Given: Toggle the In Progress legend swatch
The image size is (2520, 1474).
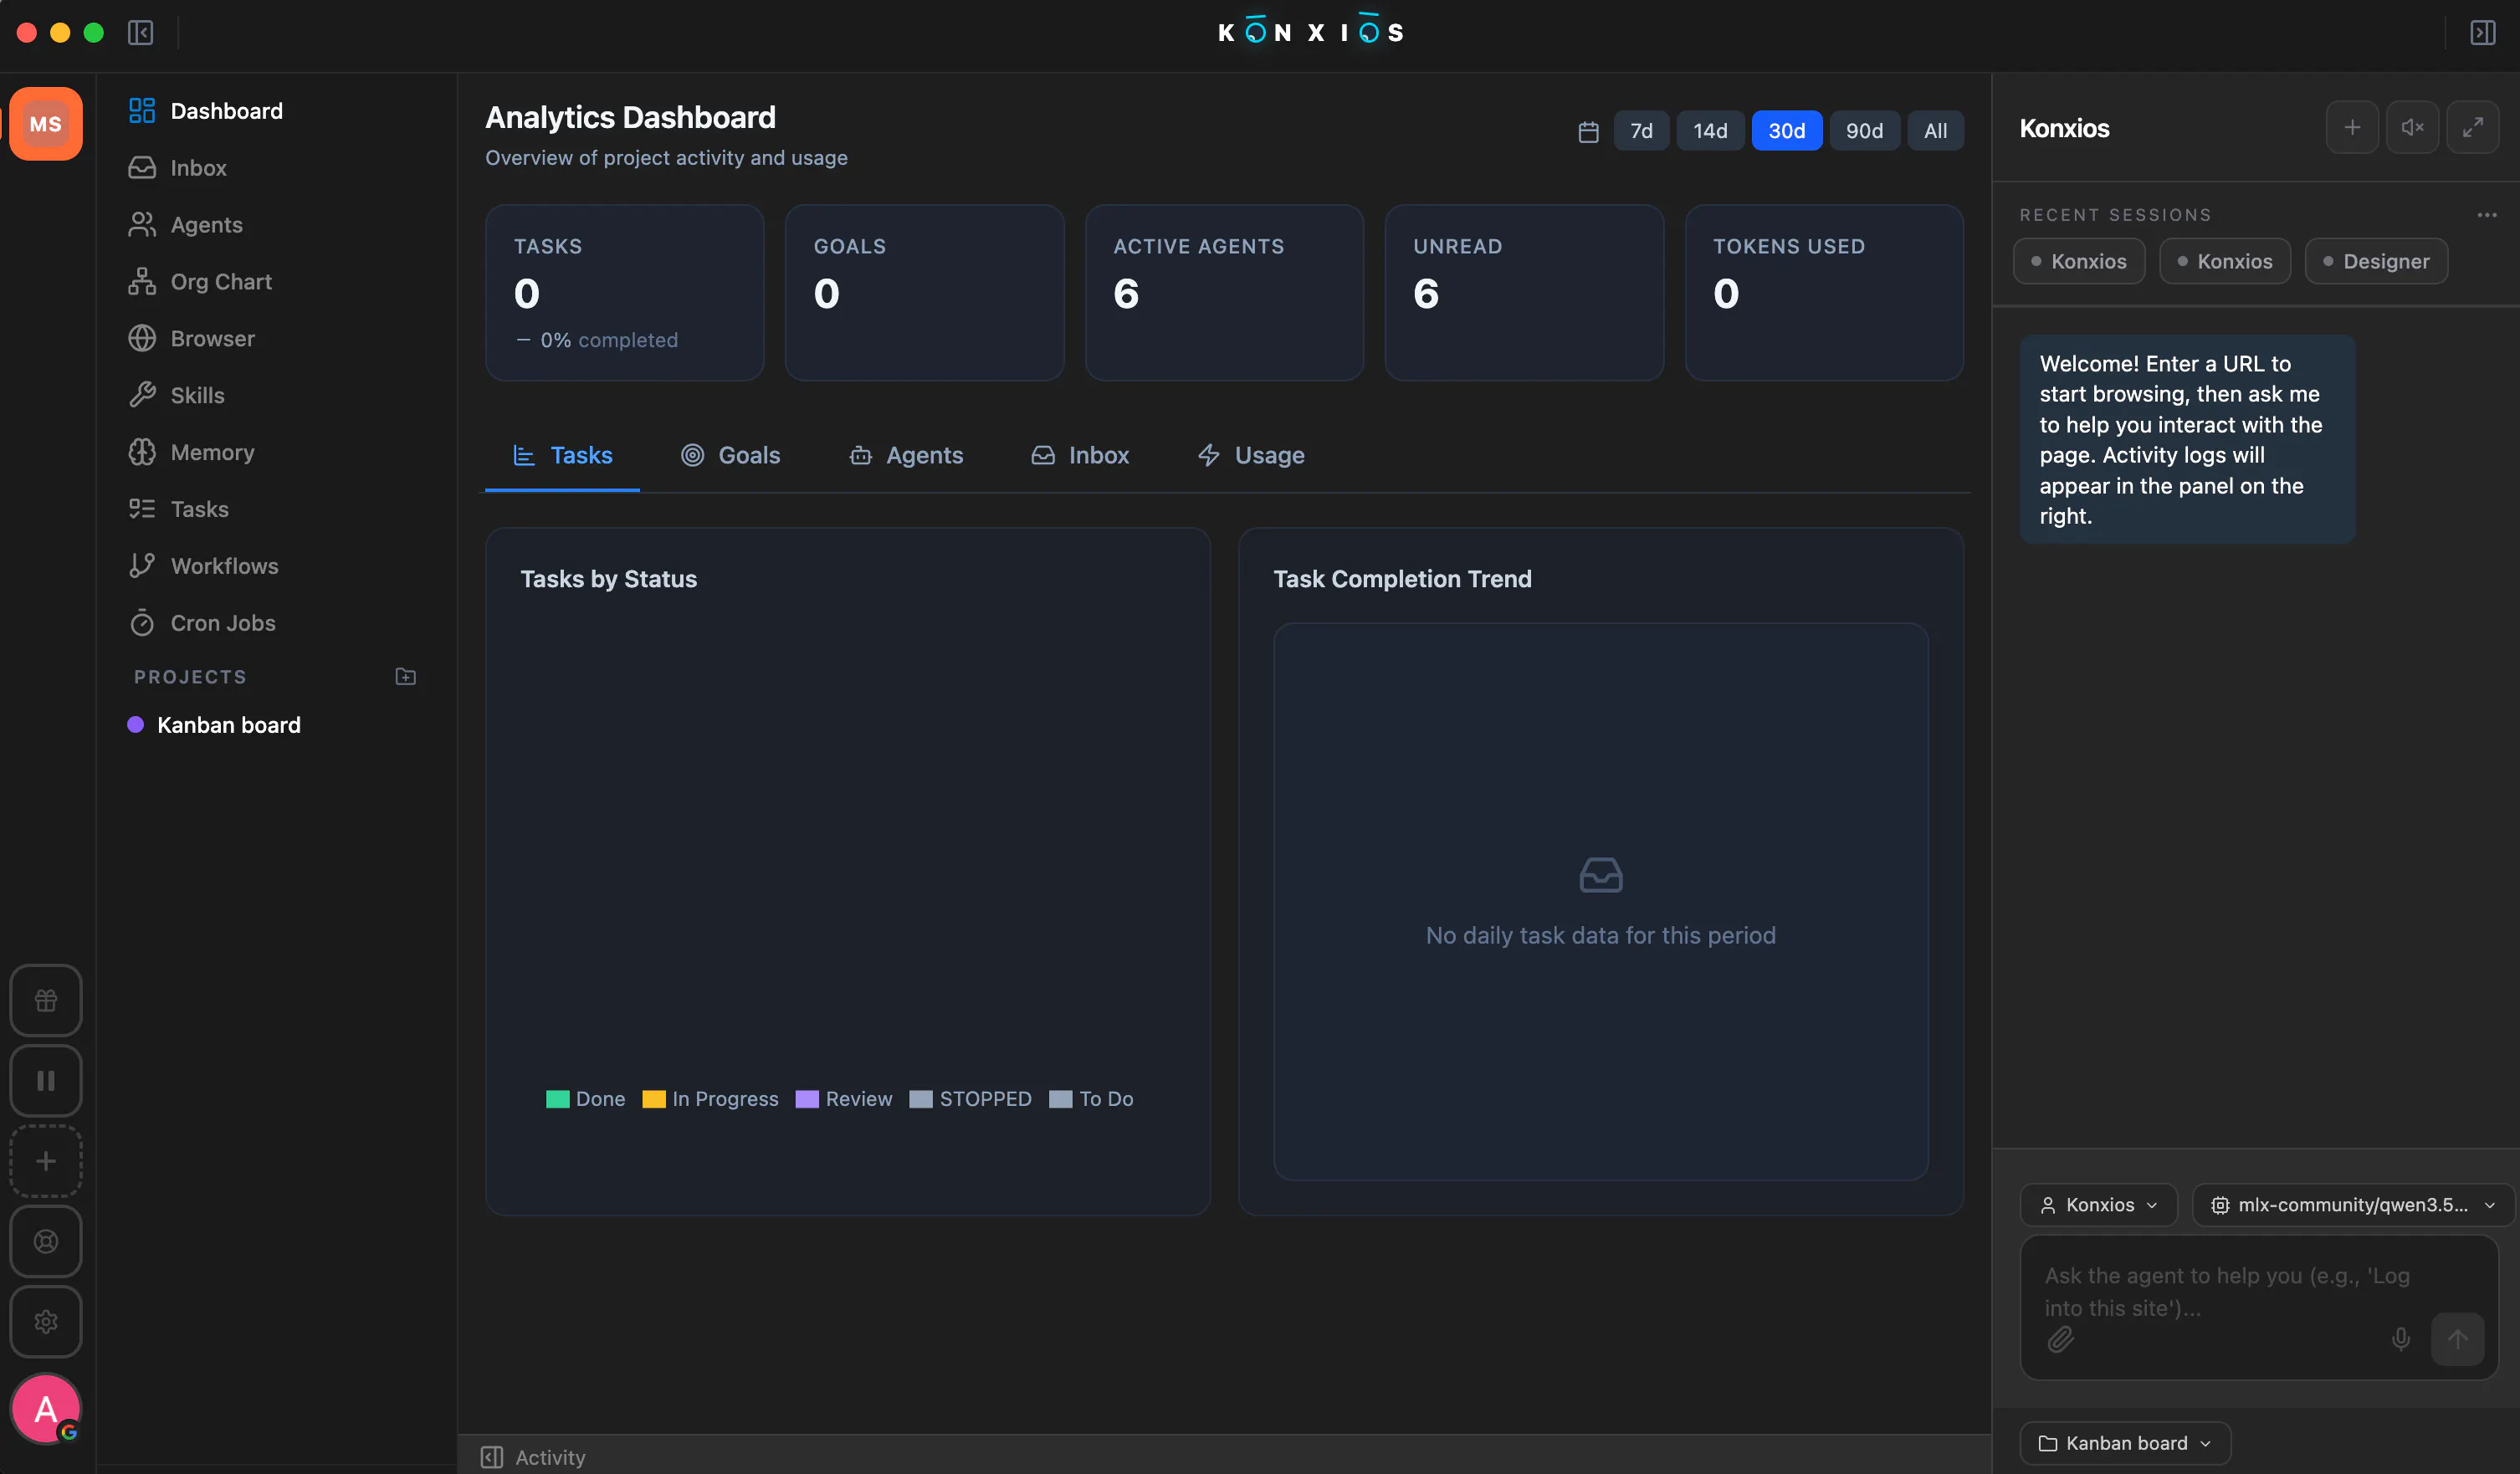Looking at the screenshot, I should [x=654, y=1099].
